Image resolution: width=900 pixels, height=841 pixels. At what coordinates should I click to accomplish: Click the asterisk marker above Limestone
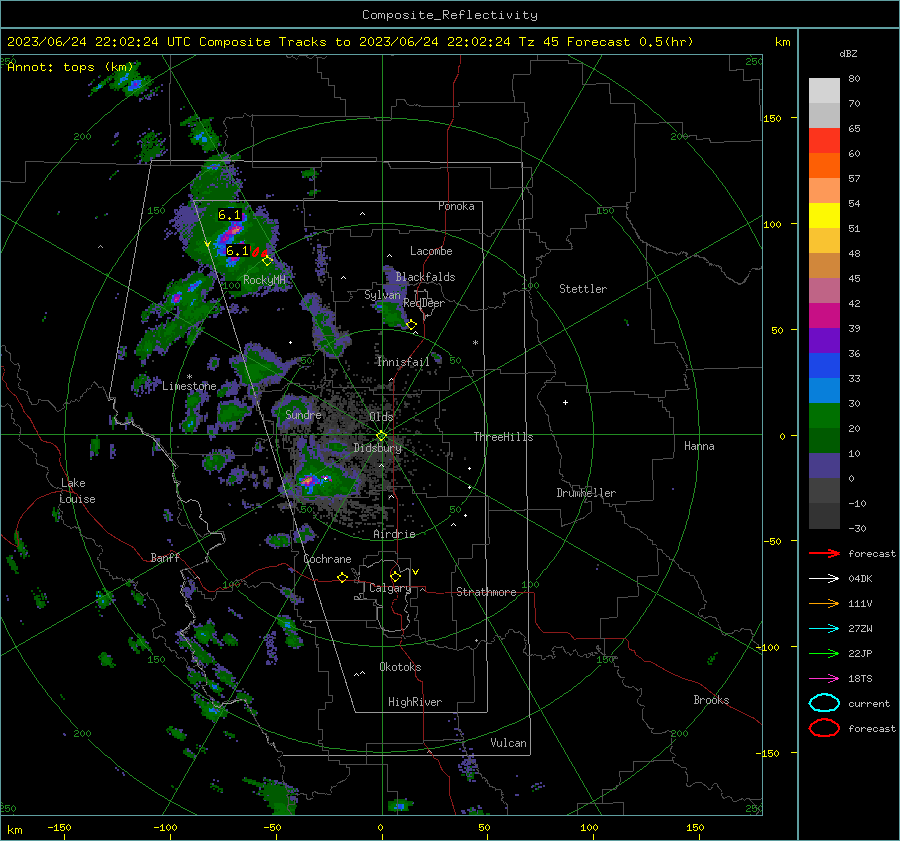[189, 377]
